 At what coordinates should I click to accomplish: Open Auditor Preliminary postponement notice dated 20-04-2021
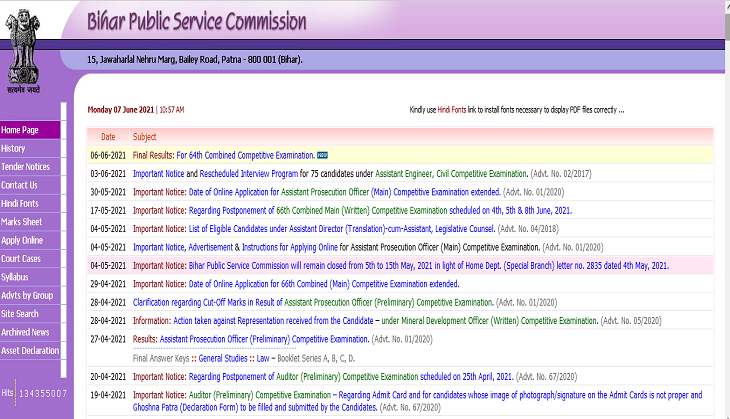(351, 377)
